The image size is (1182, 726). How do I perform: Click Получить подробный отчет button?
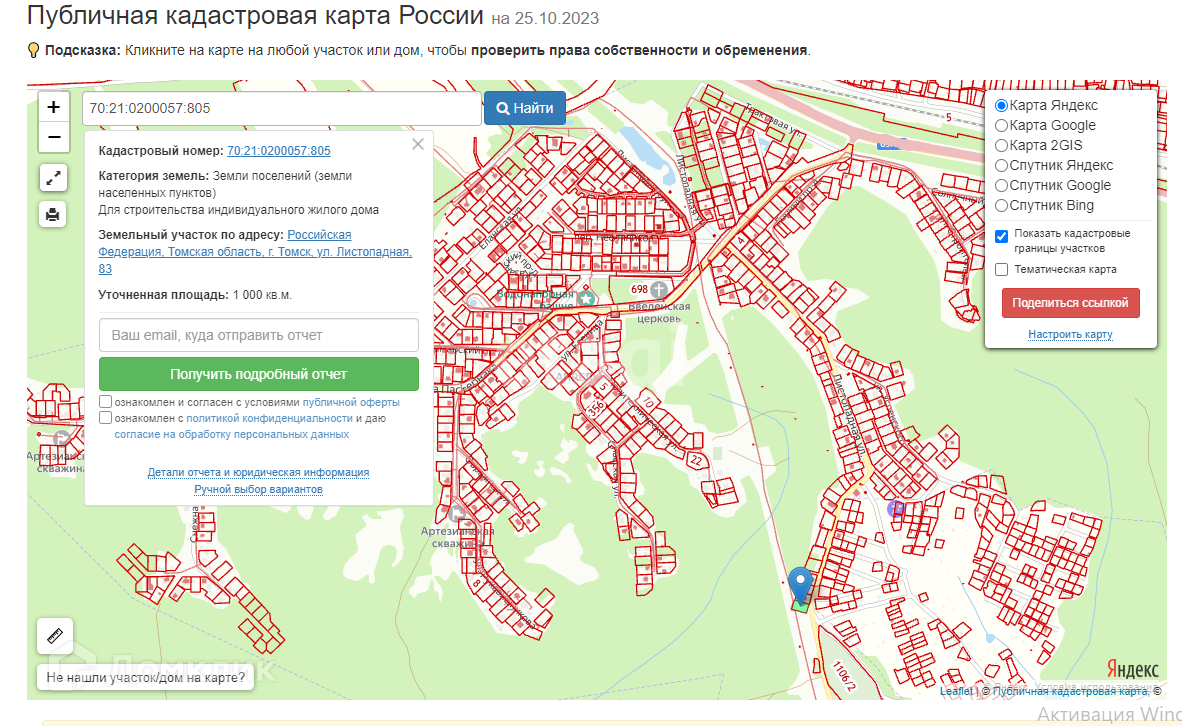pos(259,374)
